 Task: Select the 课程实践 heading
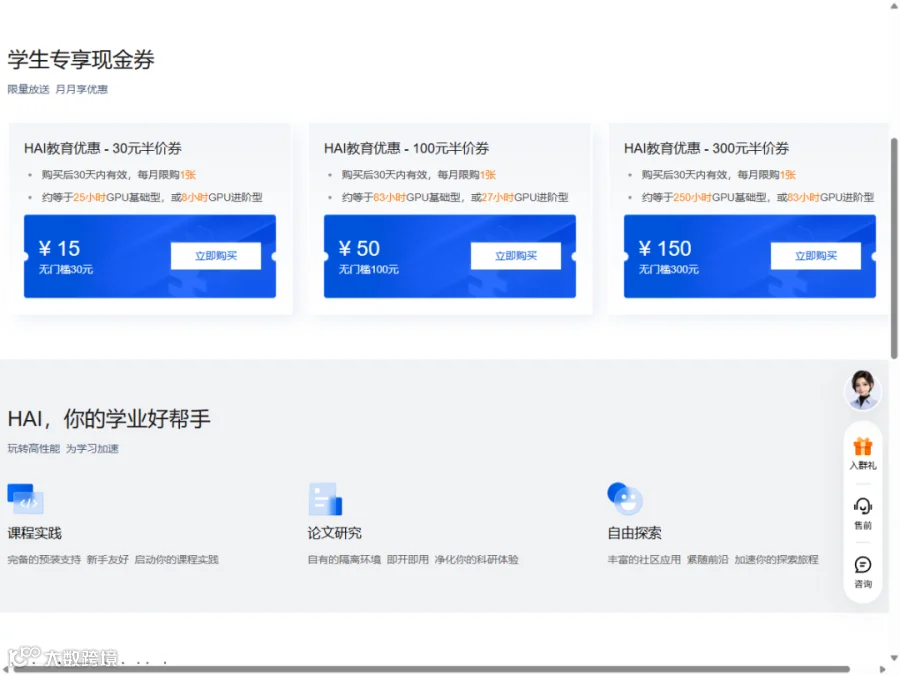point(34,533)
